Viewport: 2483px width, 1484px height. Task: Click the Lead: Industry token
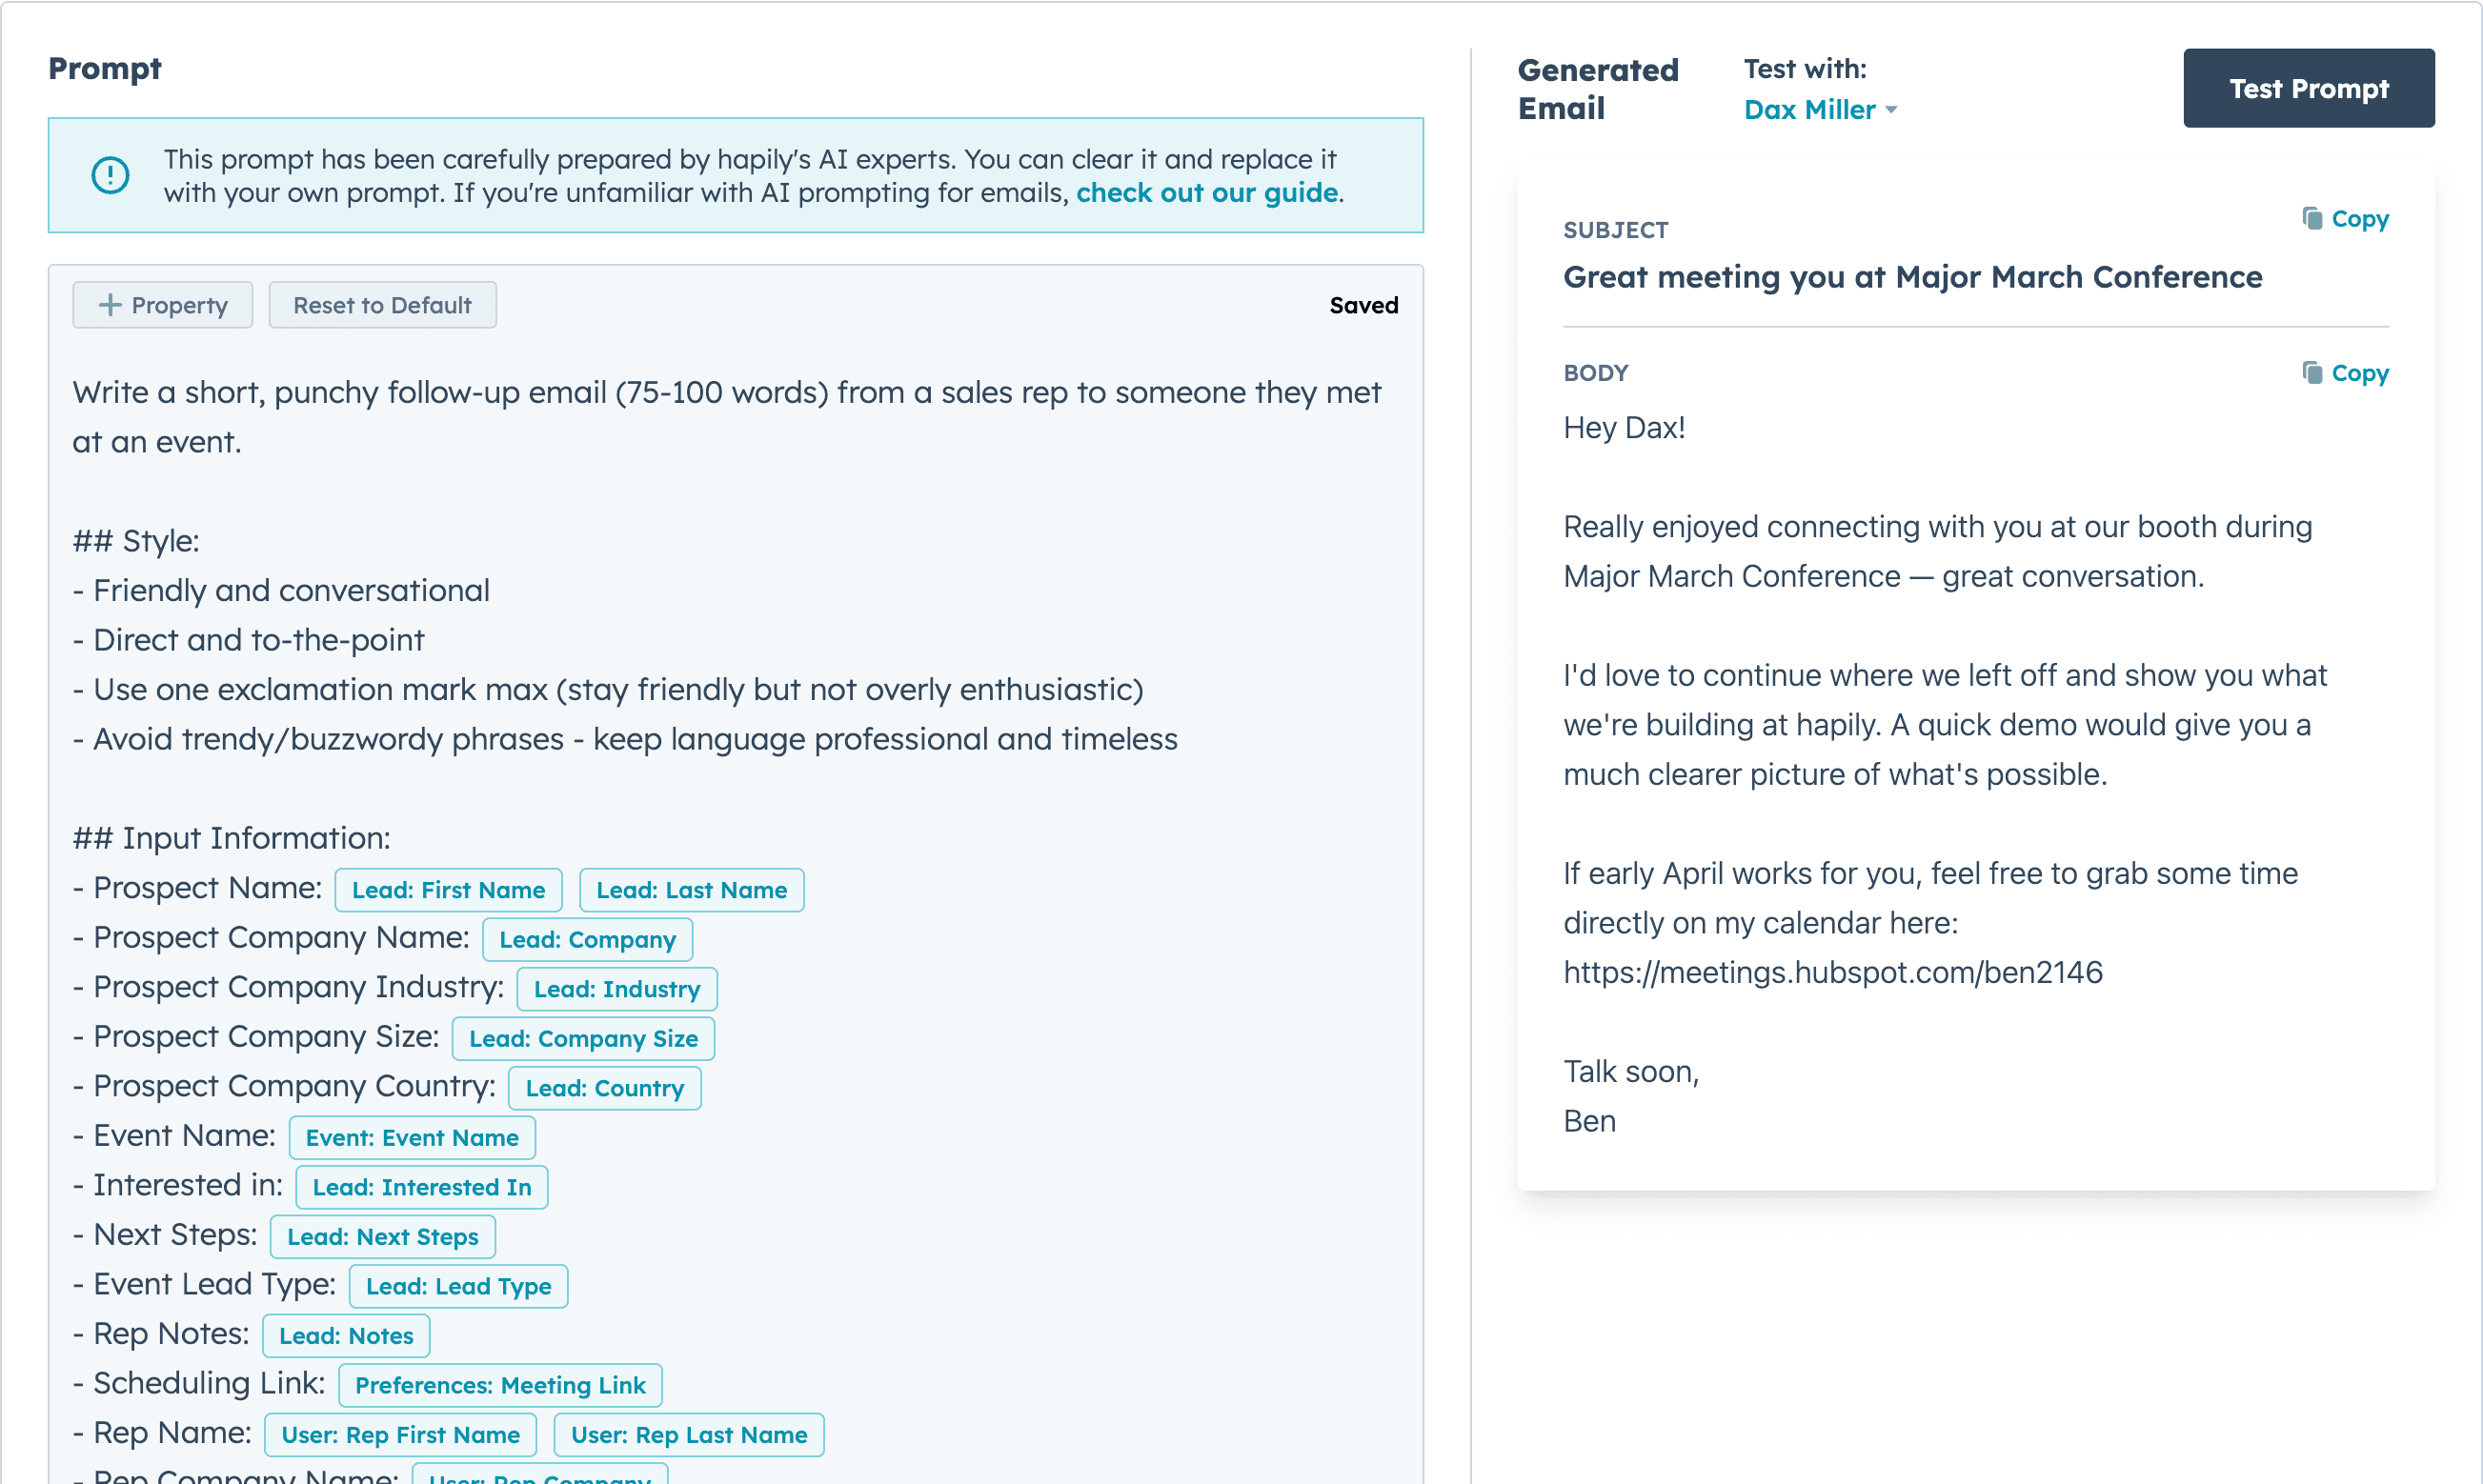[616, 989]
